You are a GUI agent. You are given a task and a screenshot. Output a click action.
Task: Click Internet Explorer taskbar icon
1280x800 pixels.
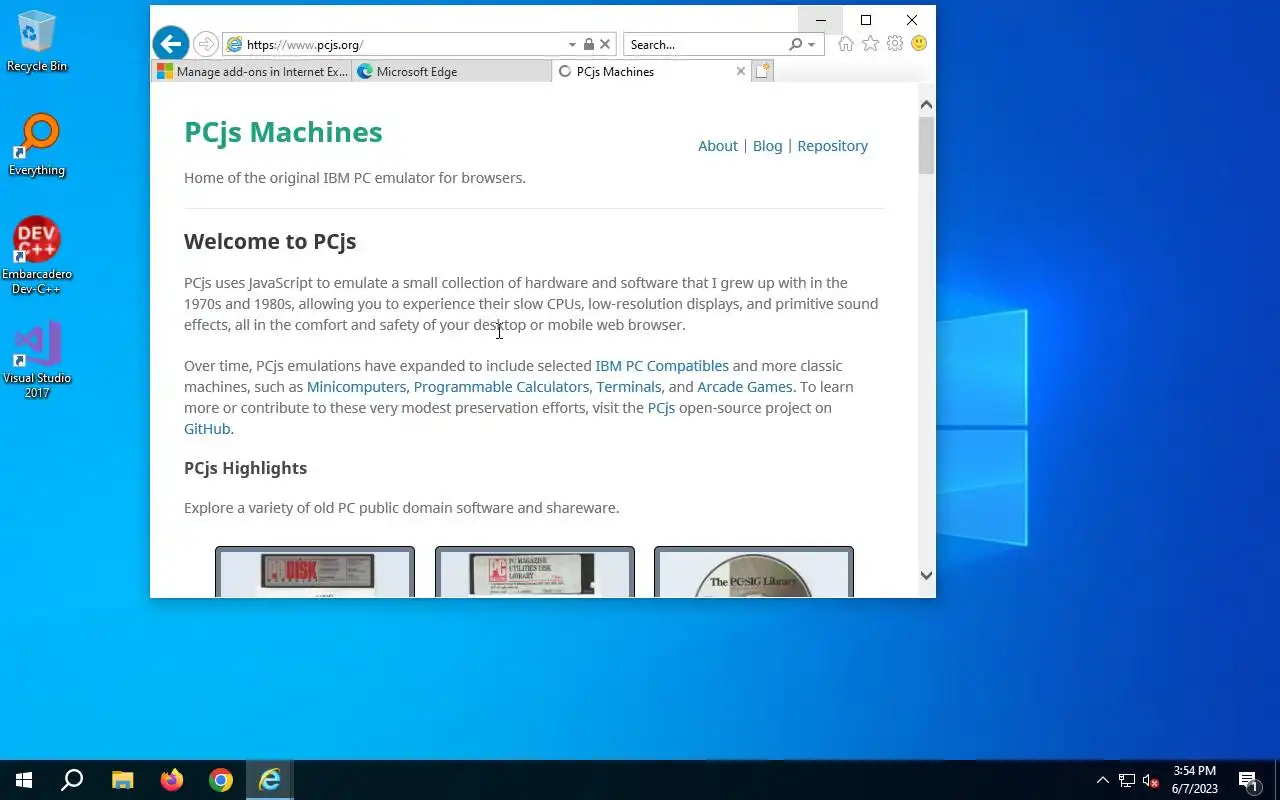click(x=270, y=780)
